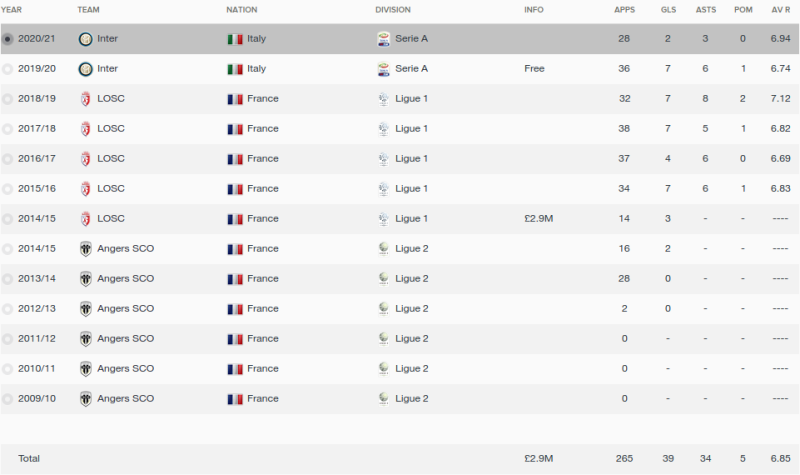Select the 2019/20 season radio button
The width and height of the screenshot is (800, 475).
pyautogui.click(x=7, y=69)
